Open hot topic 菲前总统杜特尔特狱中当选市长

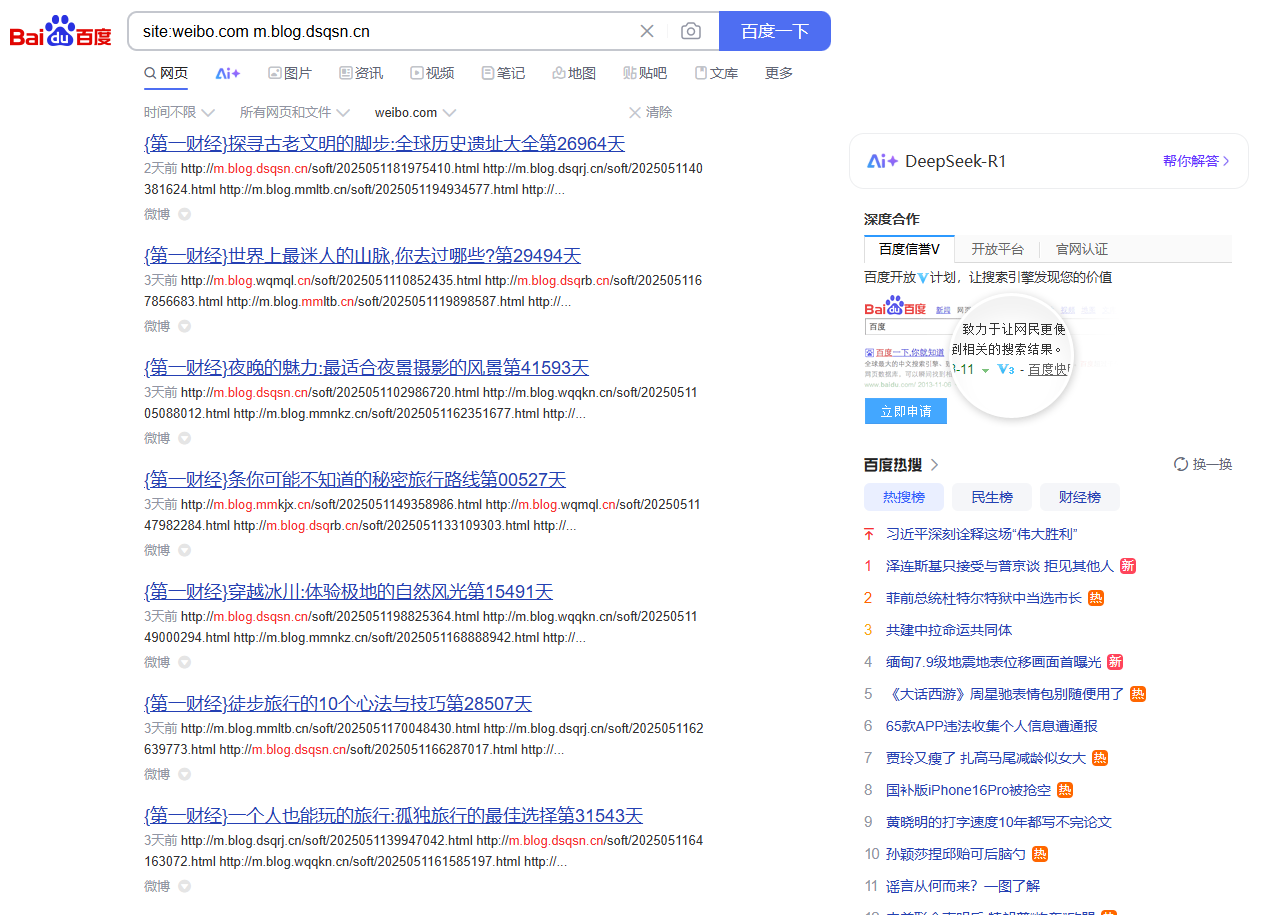coord(983,598)
